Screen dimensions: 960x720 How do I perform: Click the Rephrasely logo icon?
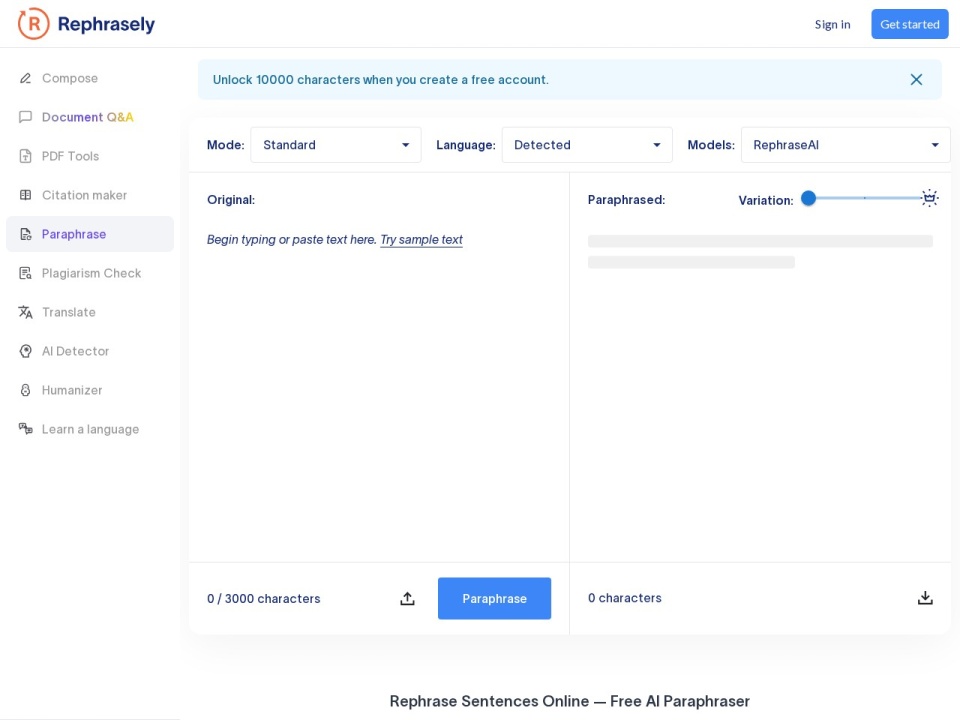(33, 24)
